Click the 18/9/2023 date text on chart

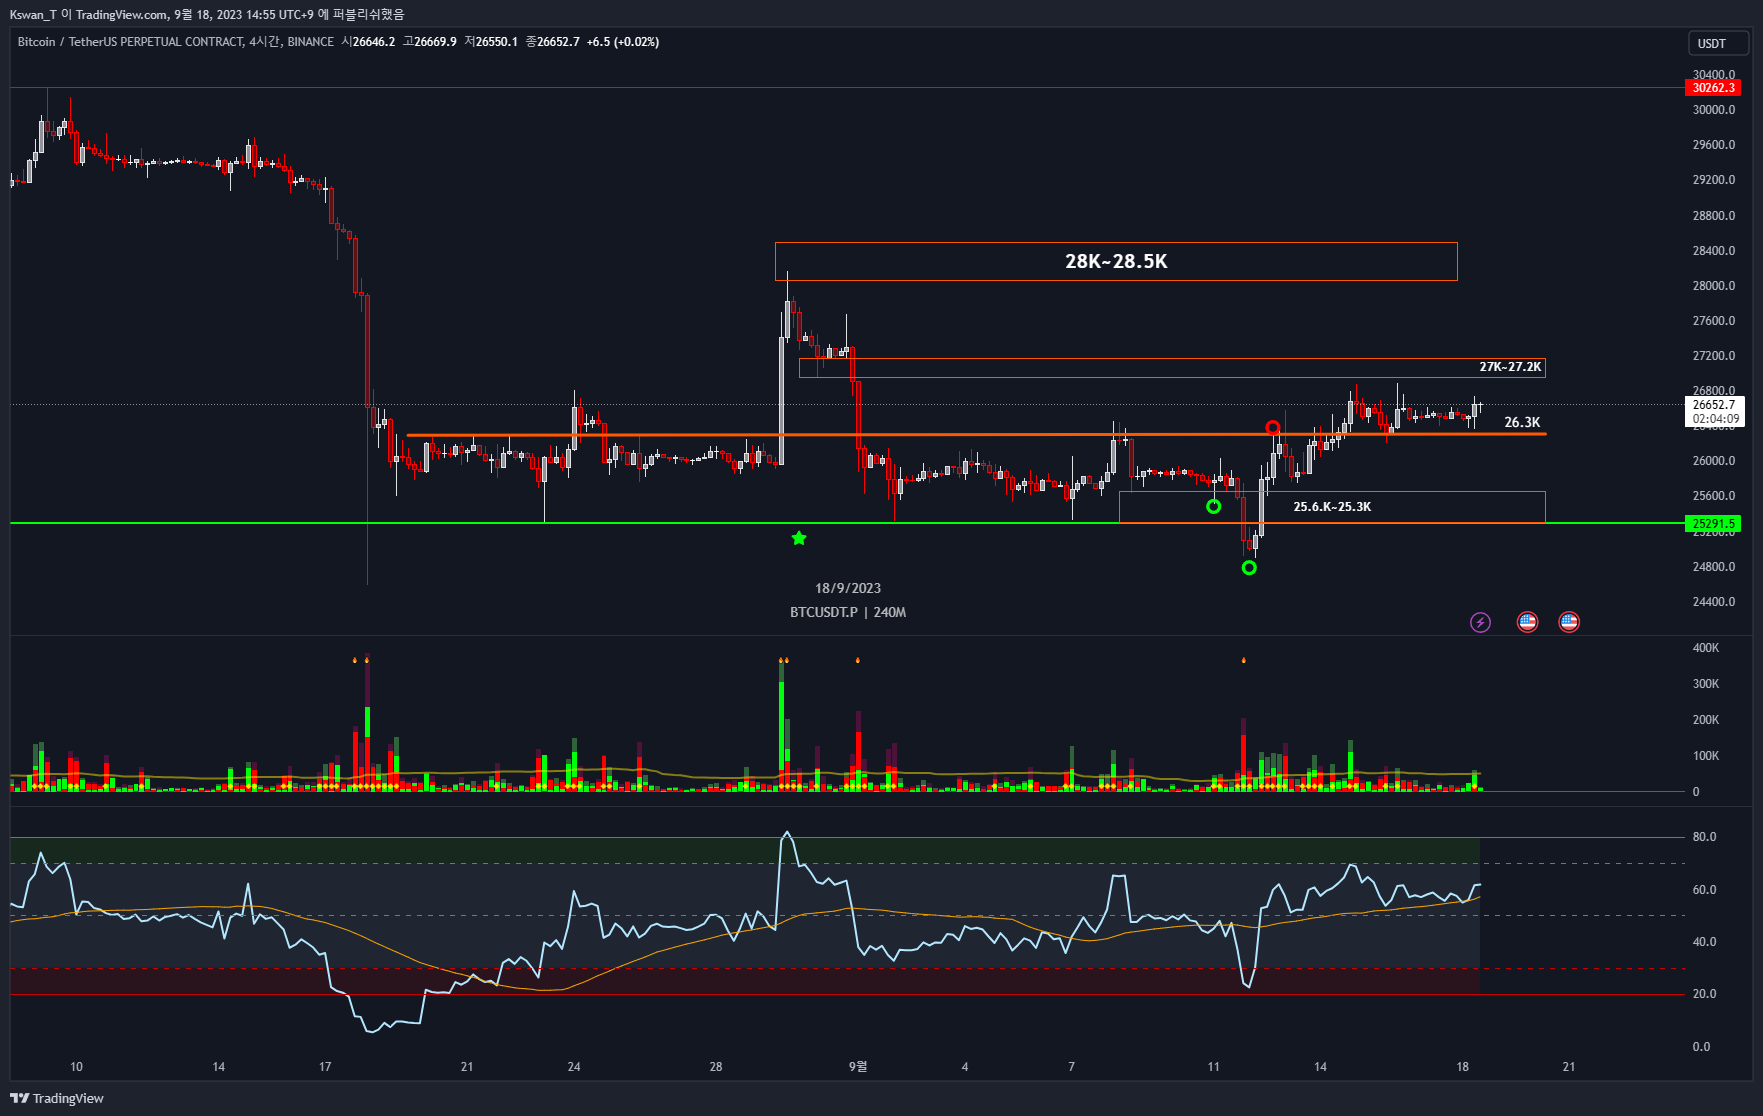[x=848, y=588]
